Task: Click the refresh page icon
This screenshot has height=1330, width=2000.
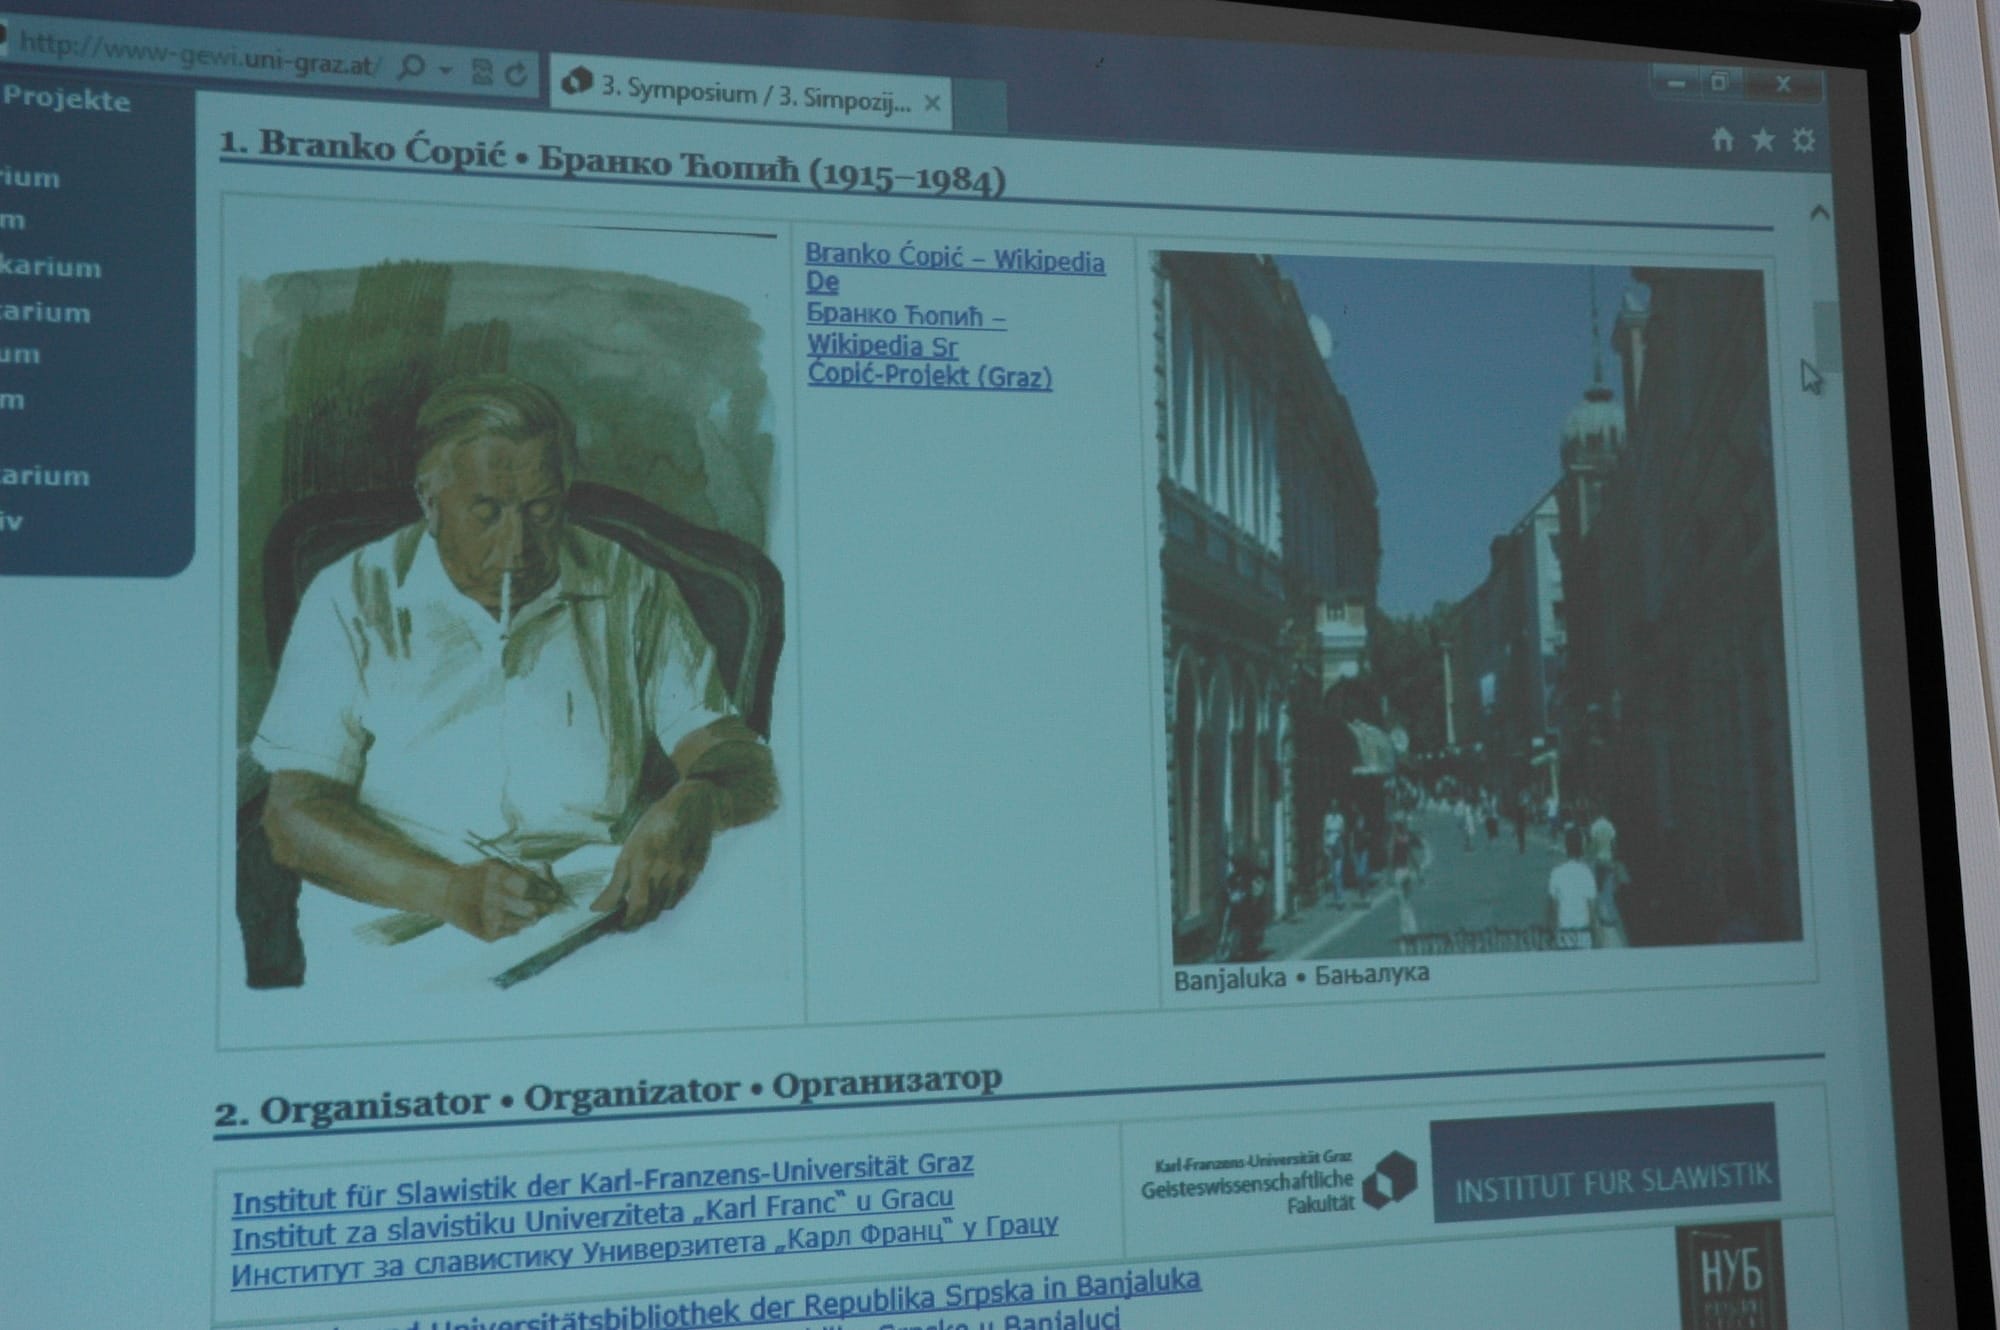Action: click(516, 73)
